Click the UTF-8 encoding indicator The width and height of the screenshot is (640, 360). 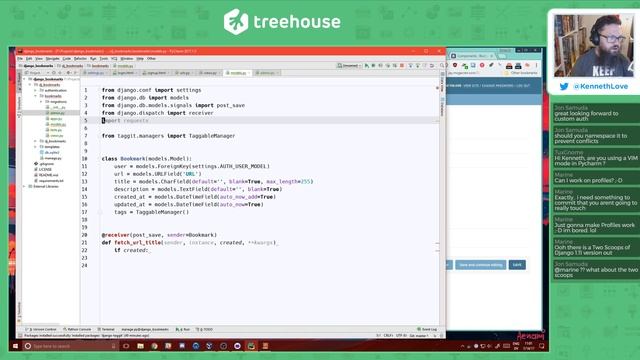(x=401, y=336)
